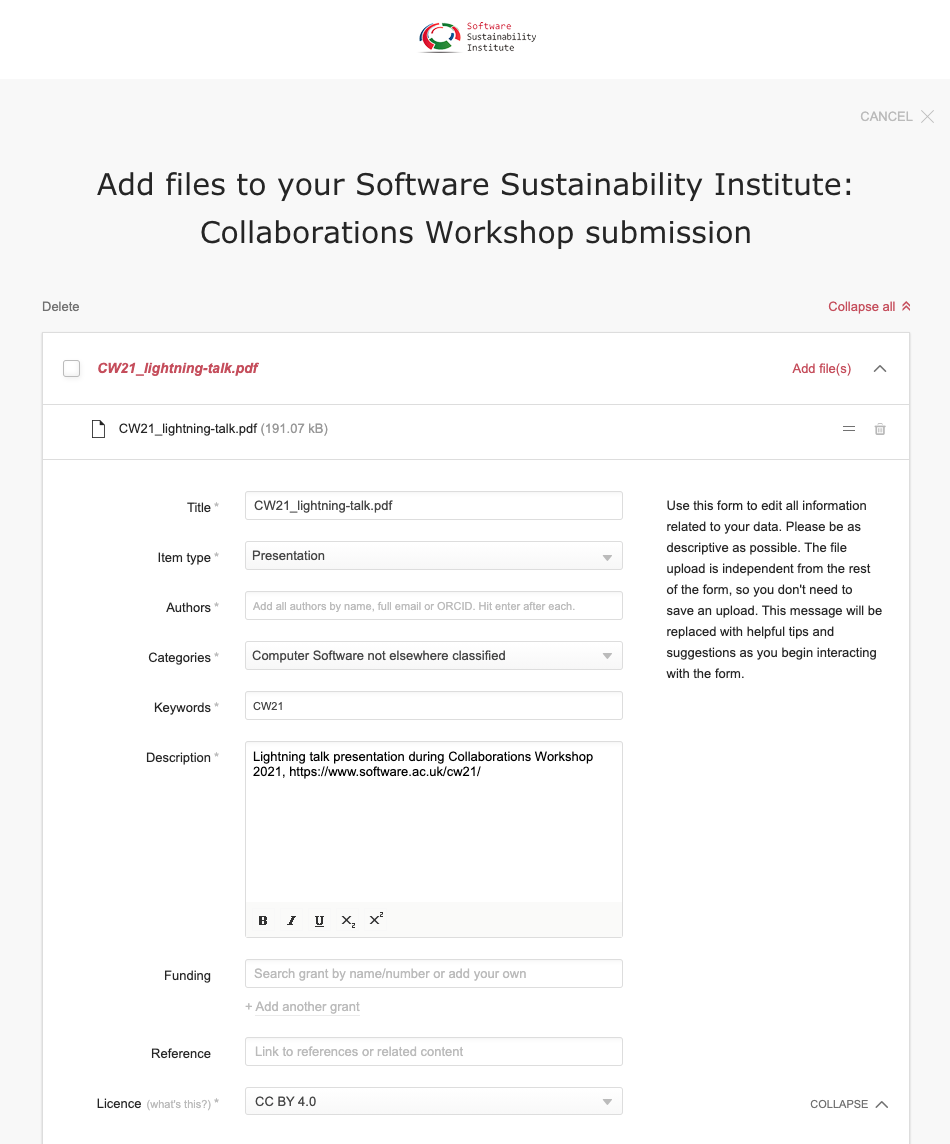Image resolution: width=950 pixels, height=1144 pixels.
Task: Open the Categories dropdown
Action: [x=433, y=656]
